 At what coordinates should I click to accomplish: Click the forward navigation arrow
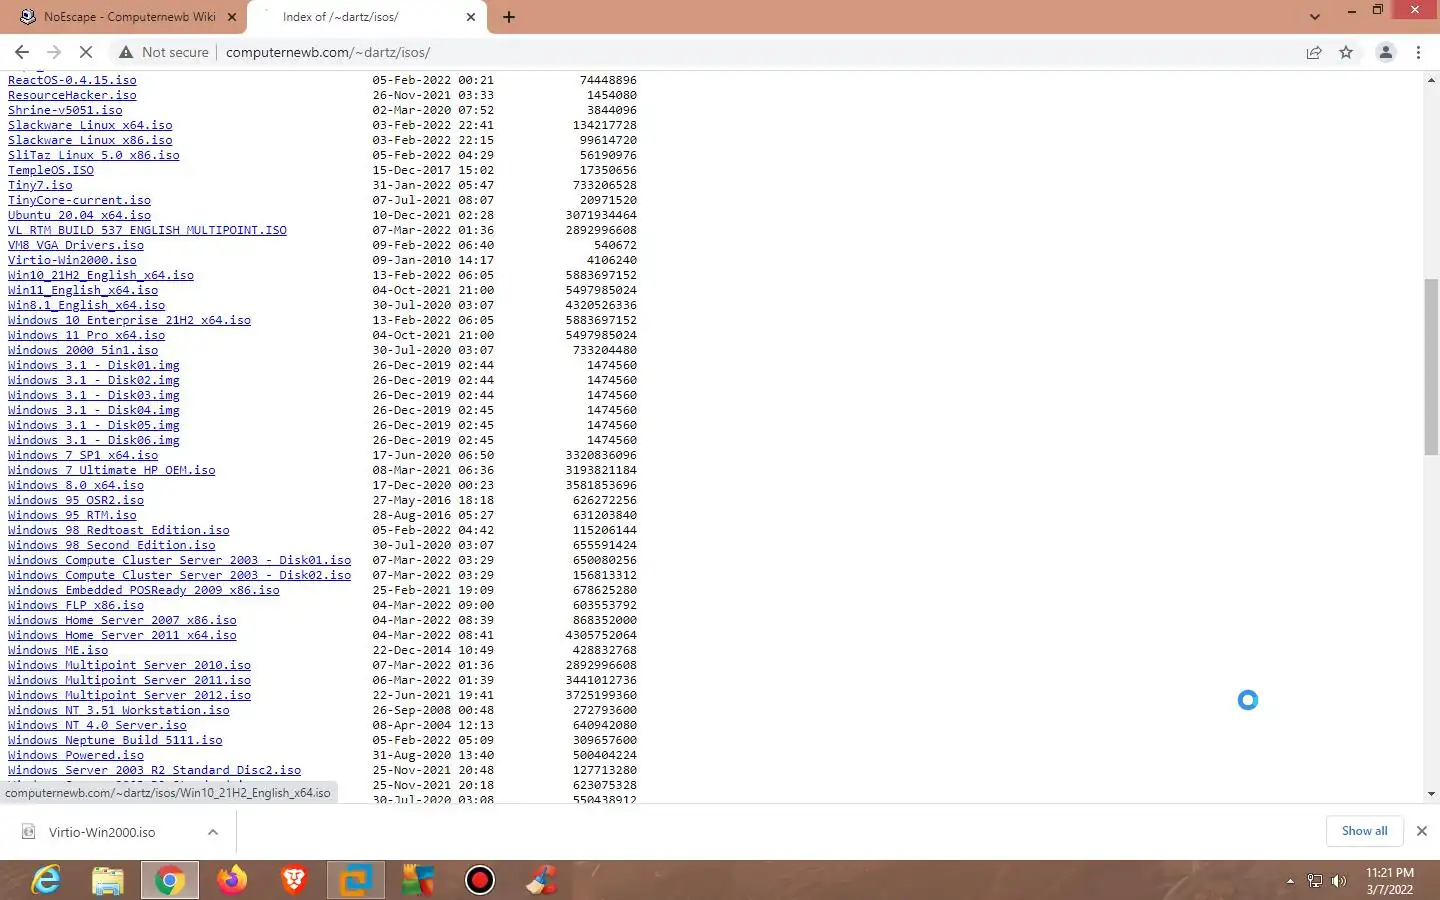tap(54, 52)
